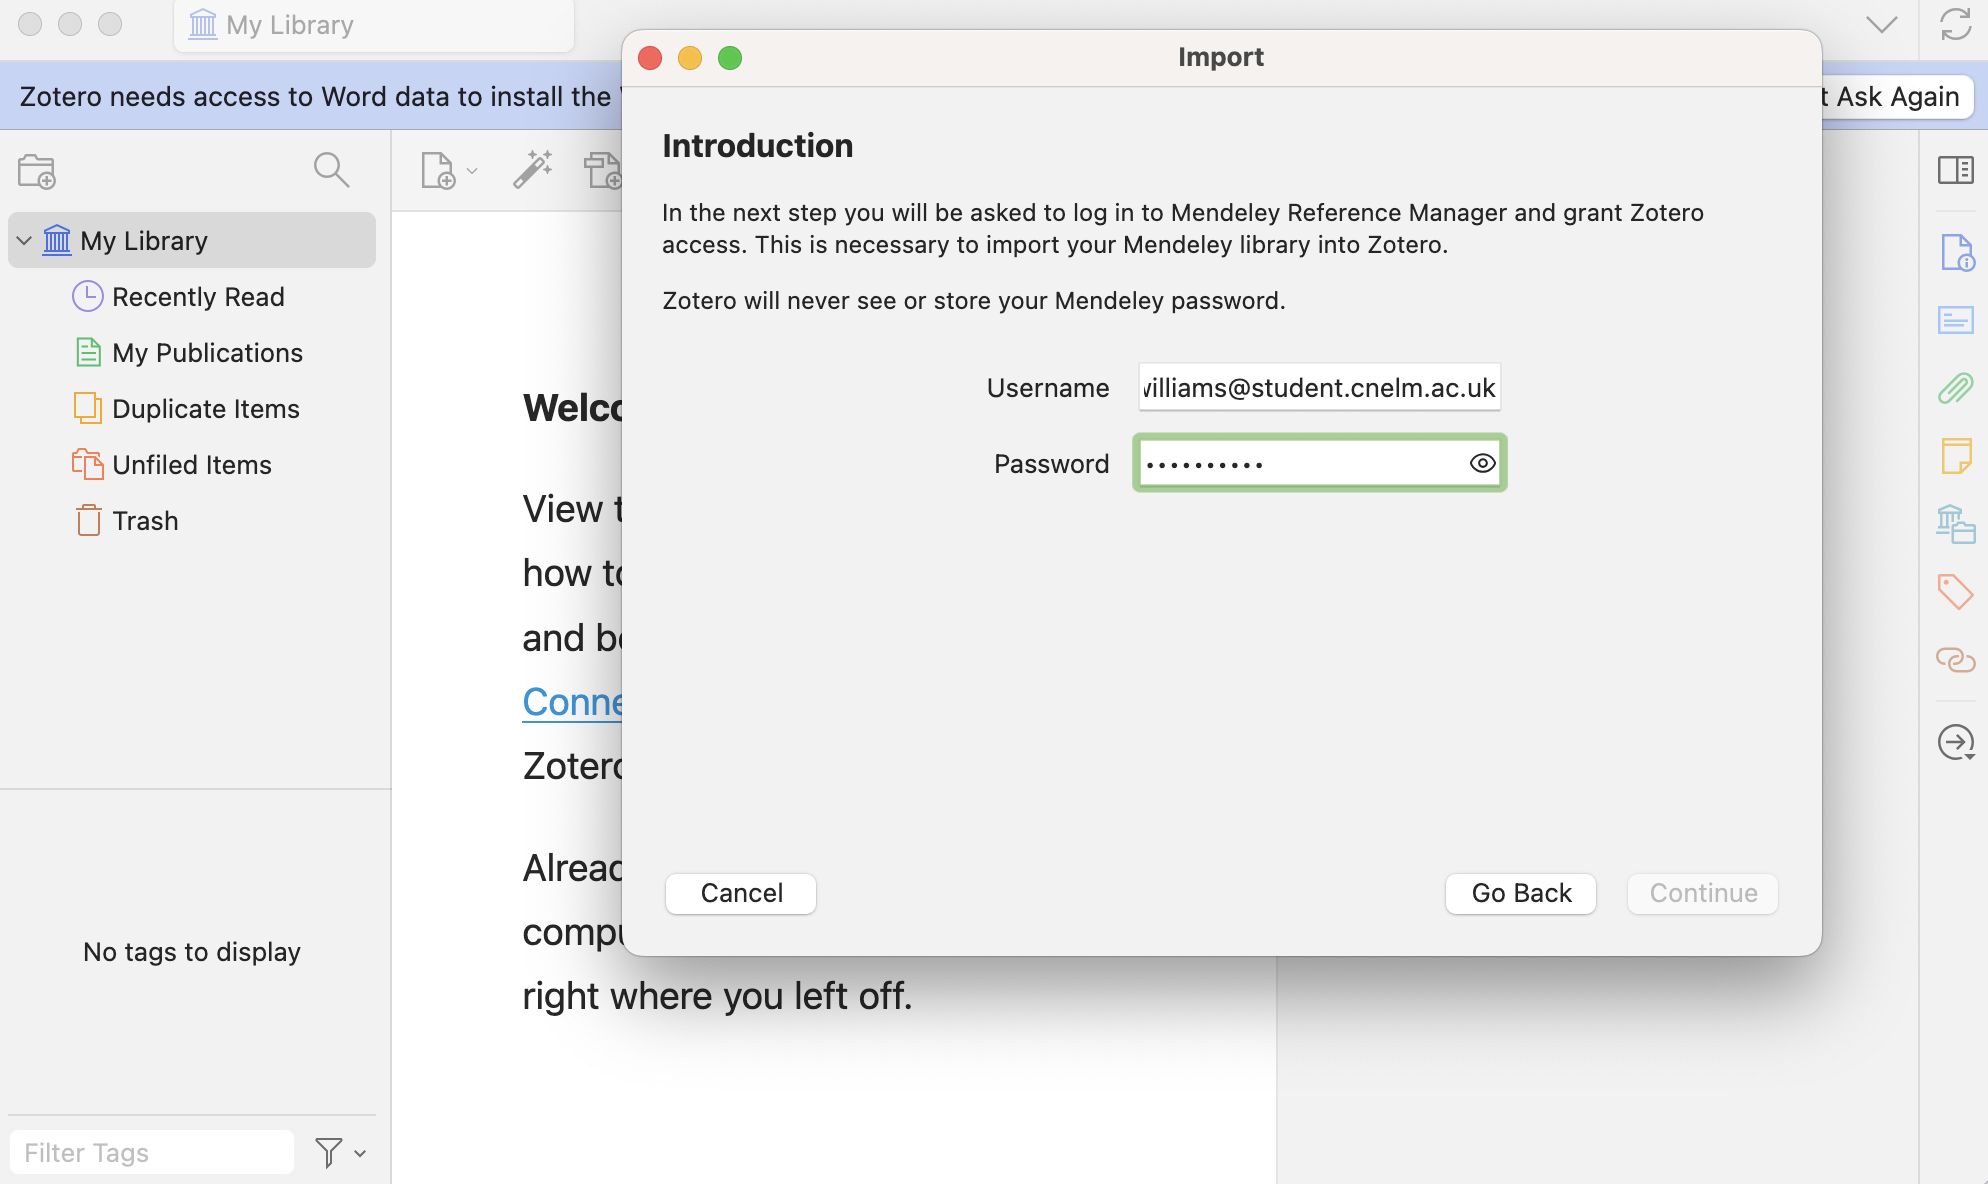Click the New Collection icon in sidebar
The width and height of the screenshot is (1988, 1184).
[37, 171]
